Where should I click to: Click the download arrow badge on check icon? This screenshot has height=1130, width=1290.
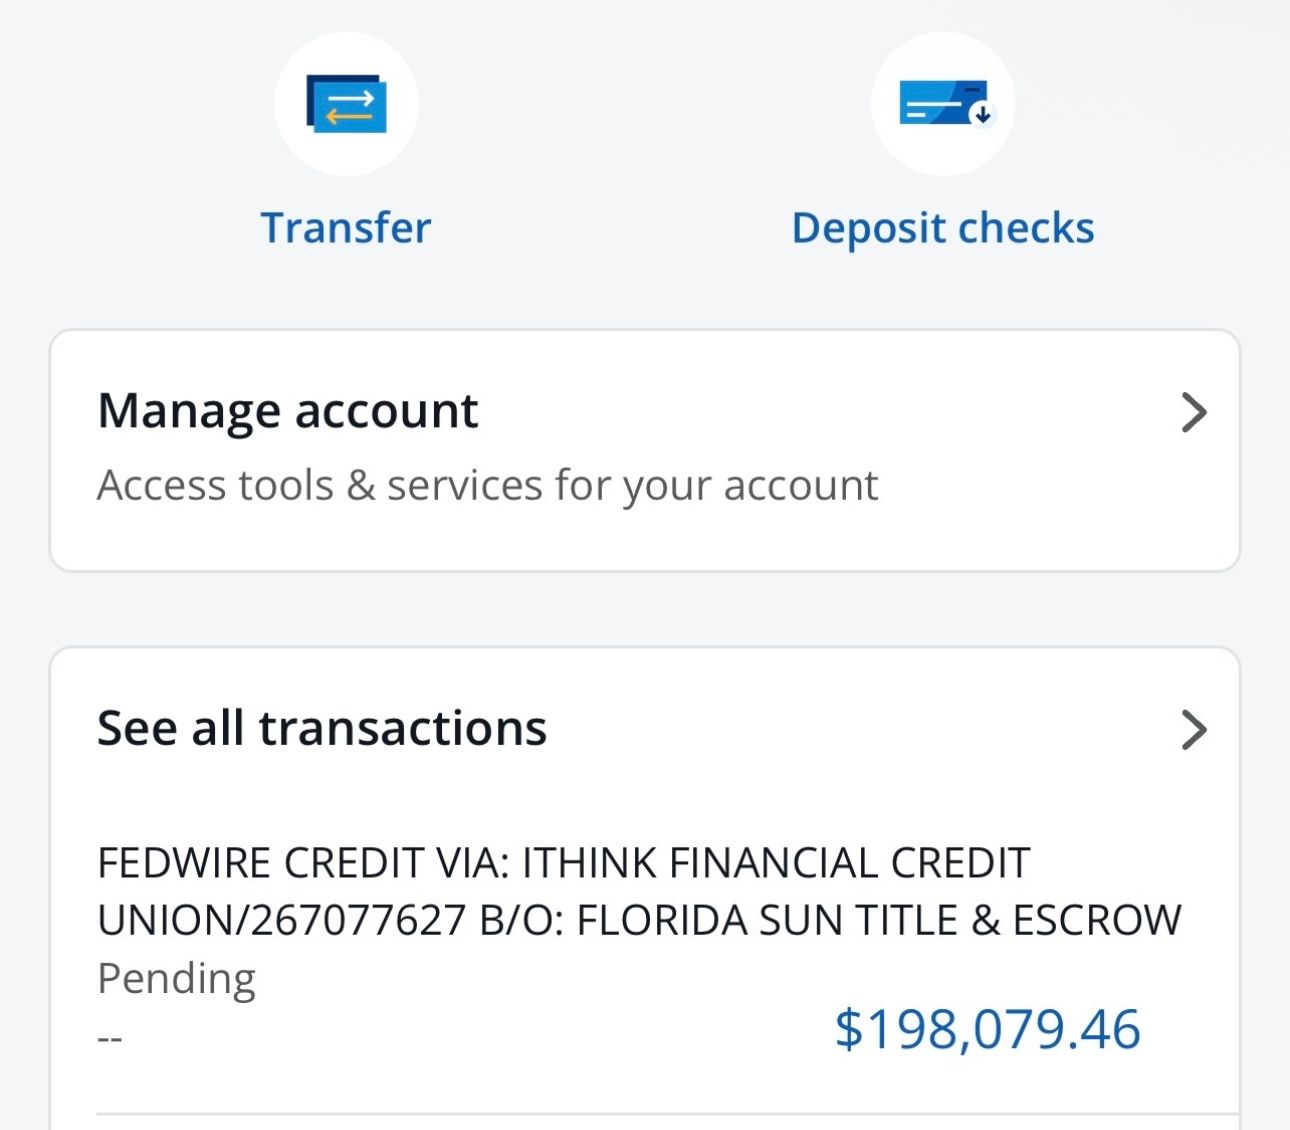983,115
